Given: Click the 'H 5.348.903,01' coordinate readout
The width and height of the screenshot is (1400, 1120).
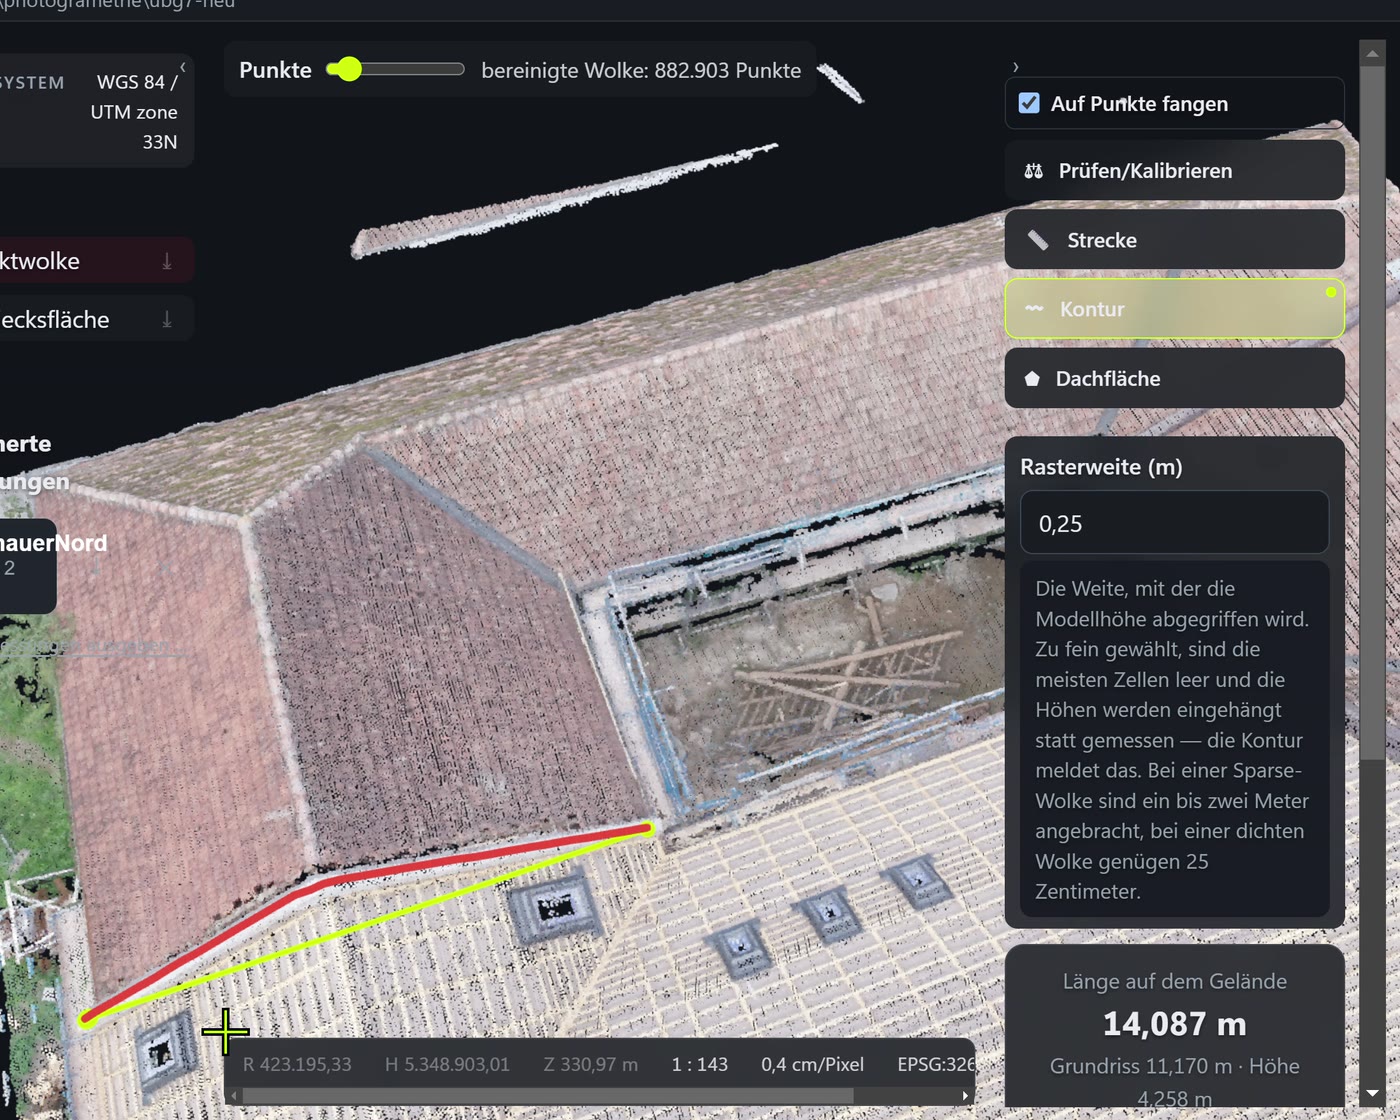Looking at the screenshot, I should (x=447, y=1064).
